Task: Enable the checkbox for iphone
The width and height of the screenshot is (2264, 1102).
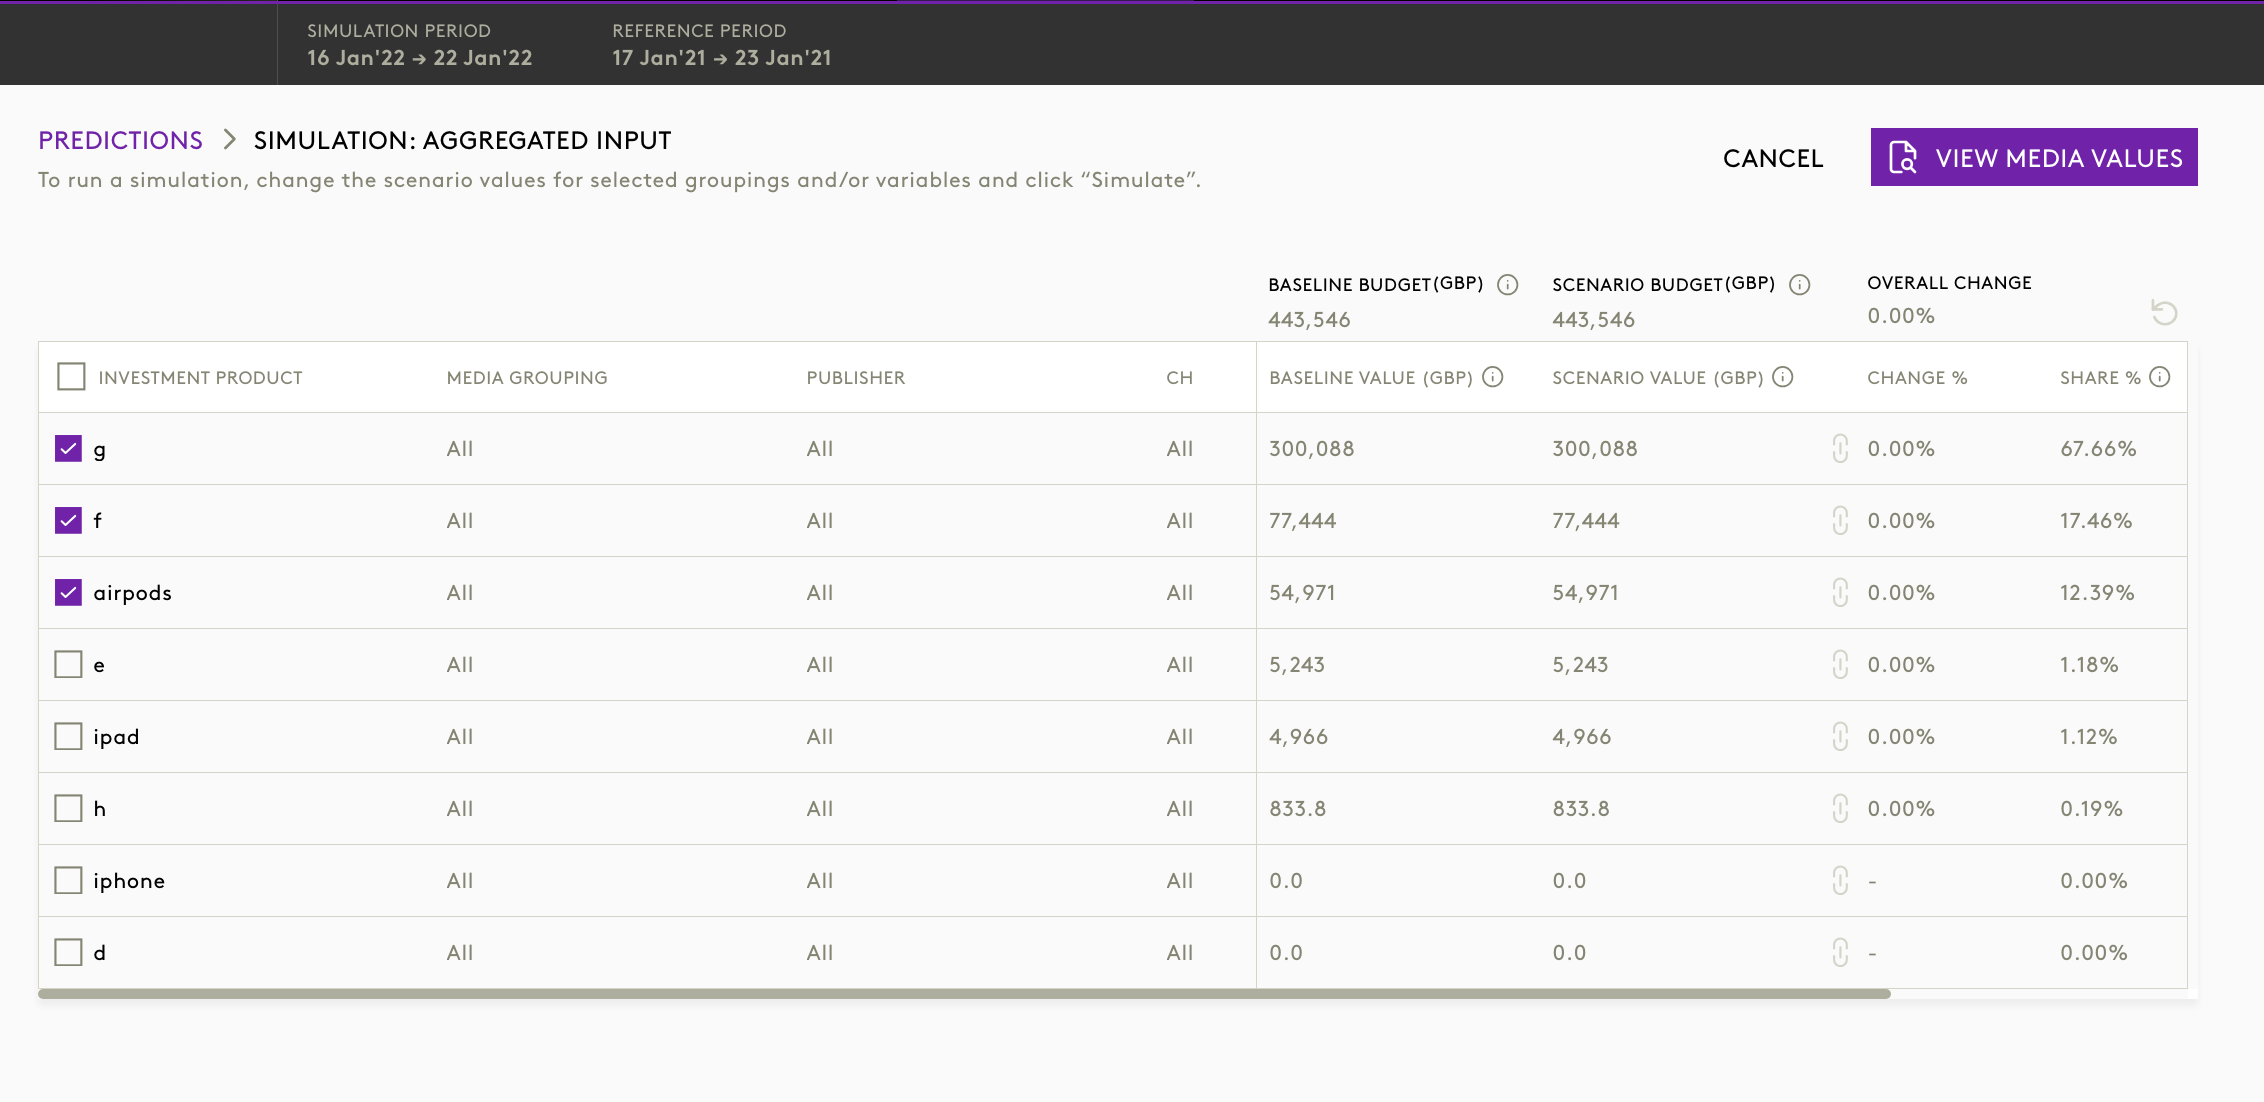Action: click(x=68, y=881)
